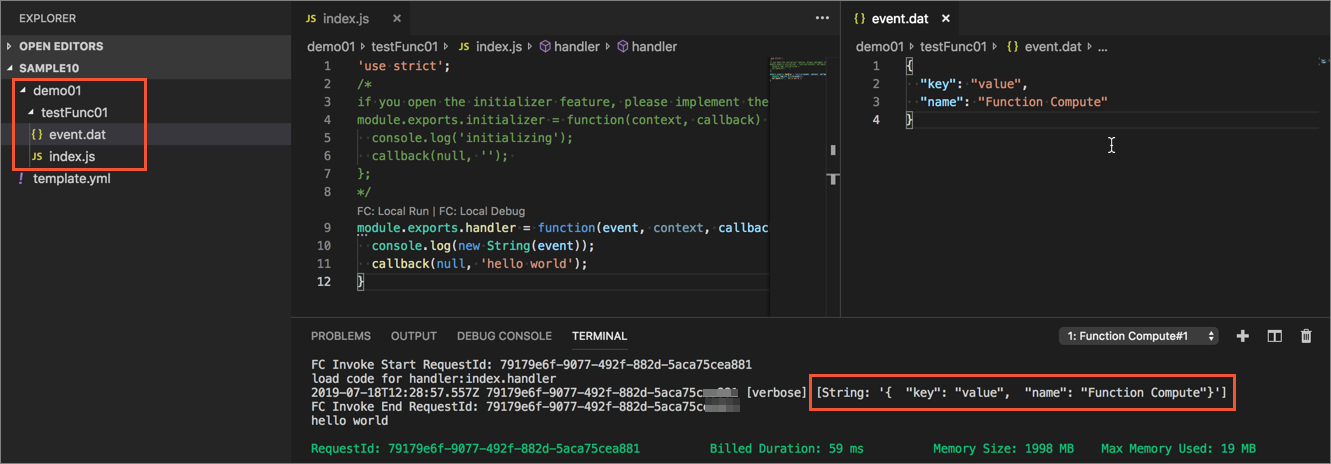Open the editor More Actions ellipsis menu

[x=822, y=18]
